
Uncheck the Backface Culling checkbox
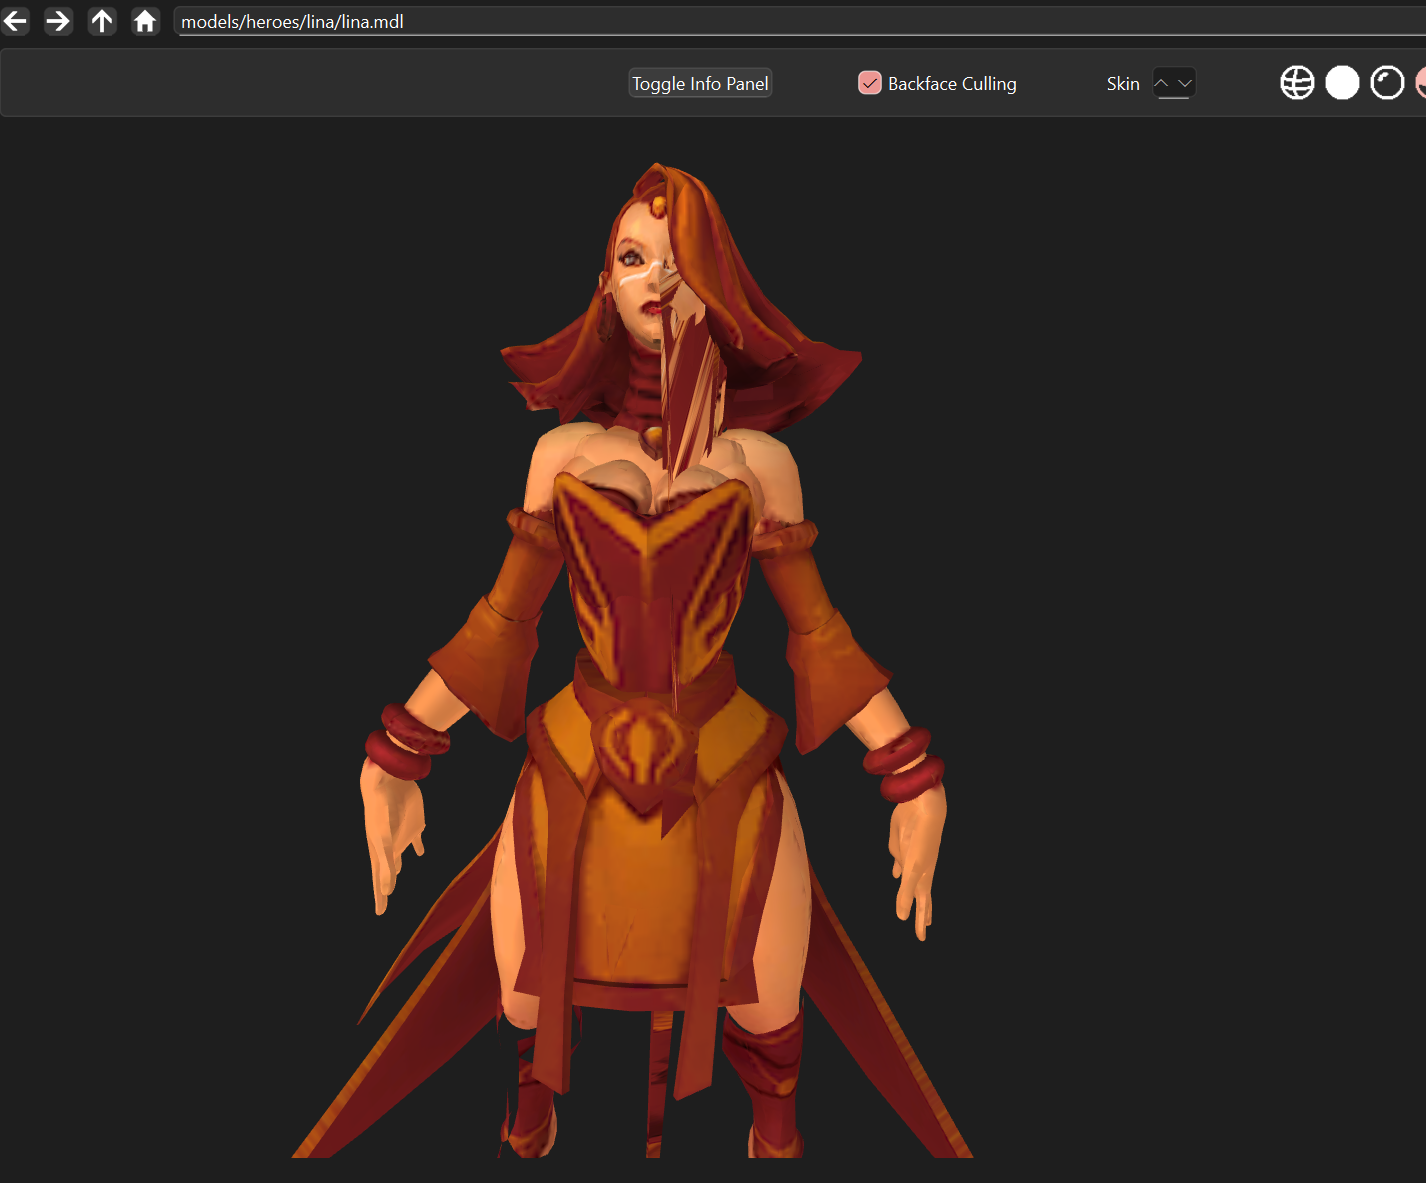coord(870,83)
